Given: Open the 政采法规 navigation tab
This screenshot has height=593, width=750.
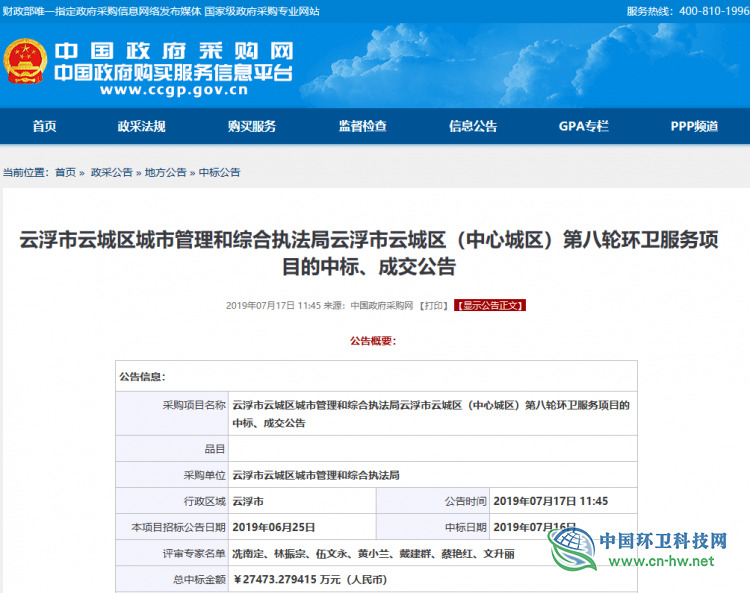Looking at the screenshot, I should 142,126.
